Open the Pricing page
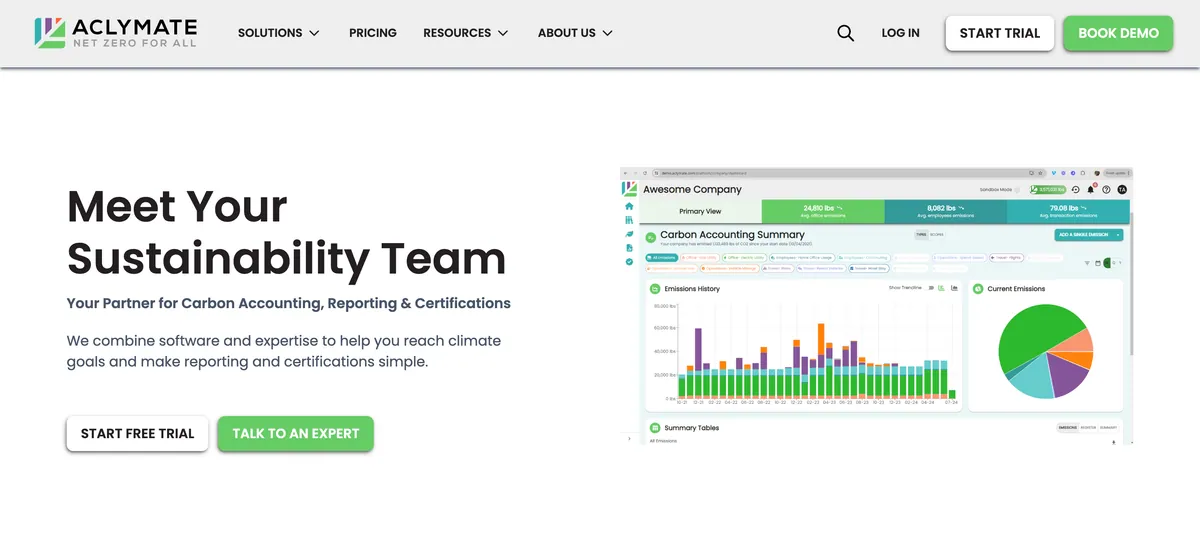 (373, 33)
